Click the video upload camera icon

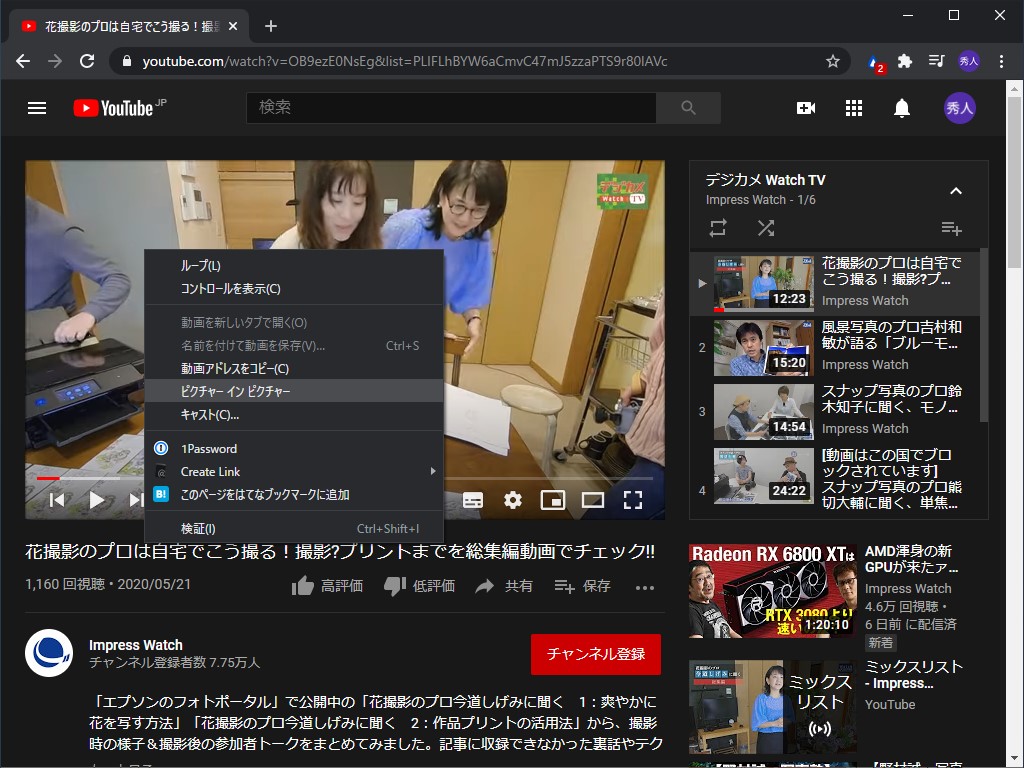pyautogui.click(x=806, y=108)
